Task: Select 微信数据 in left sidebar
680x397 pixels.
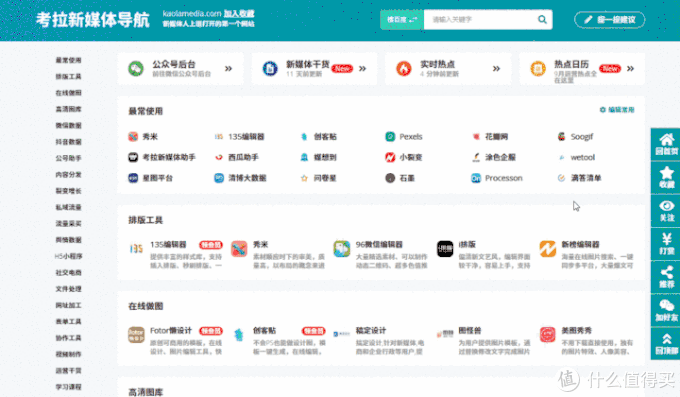Action: [x=69, y=125]
